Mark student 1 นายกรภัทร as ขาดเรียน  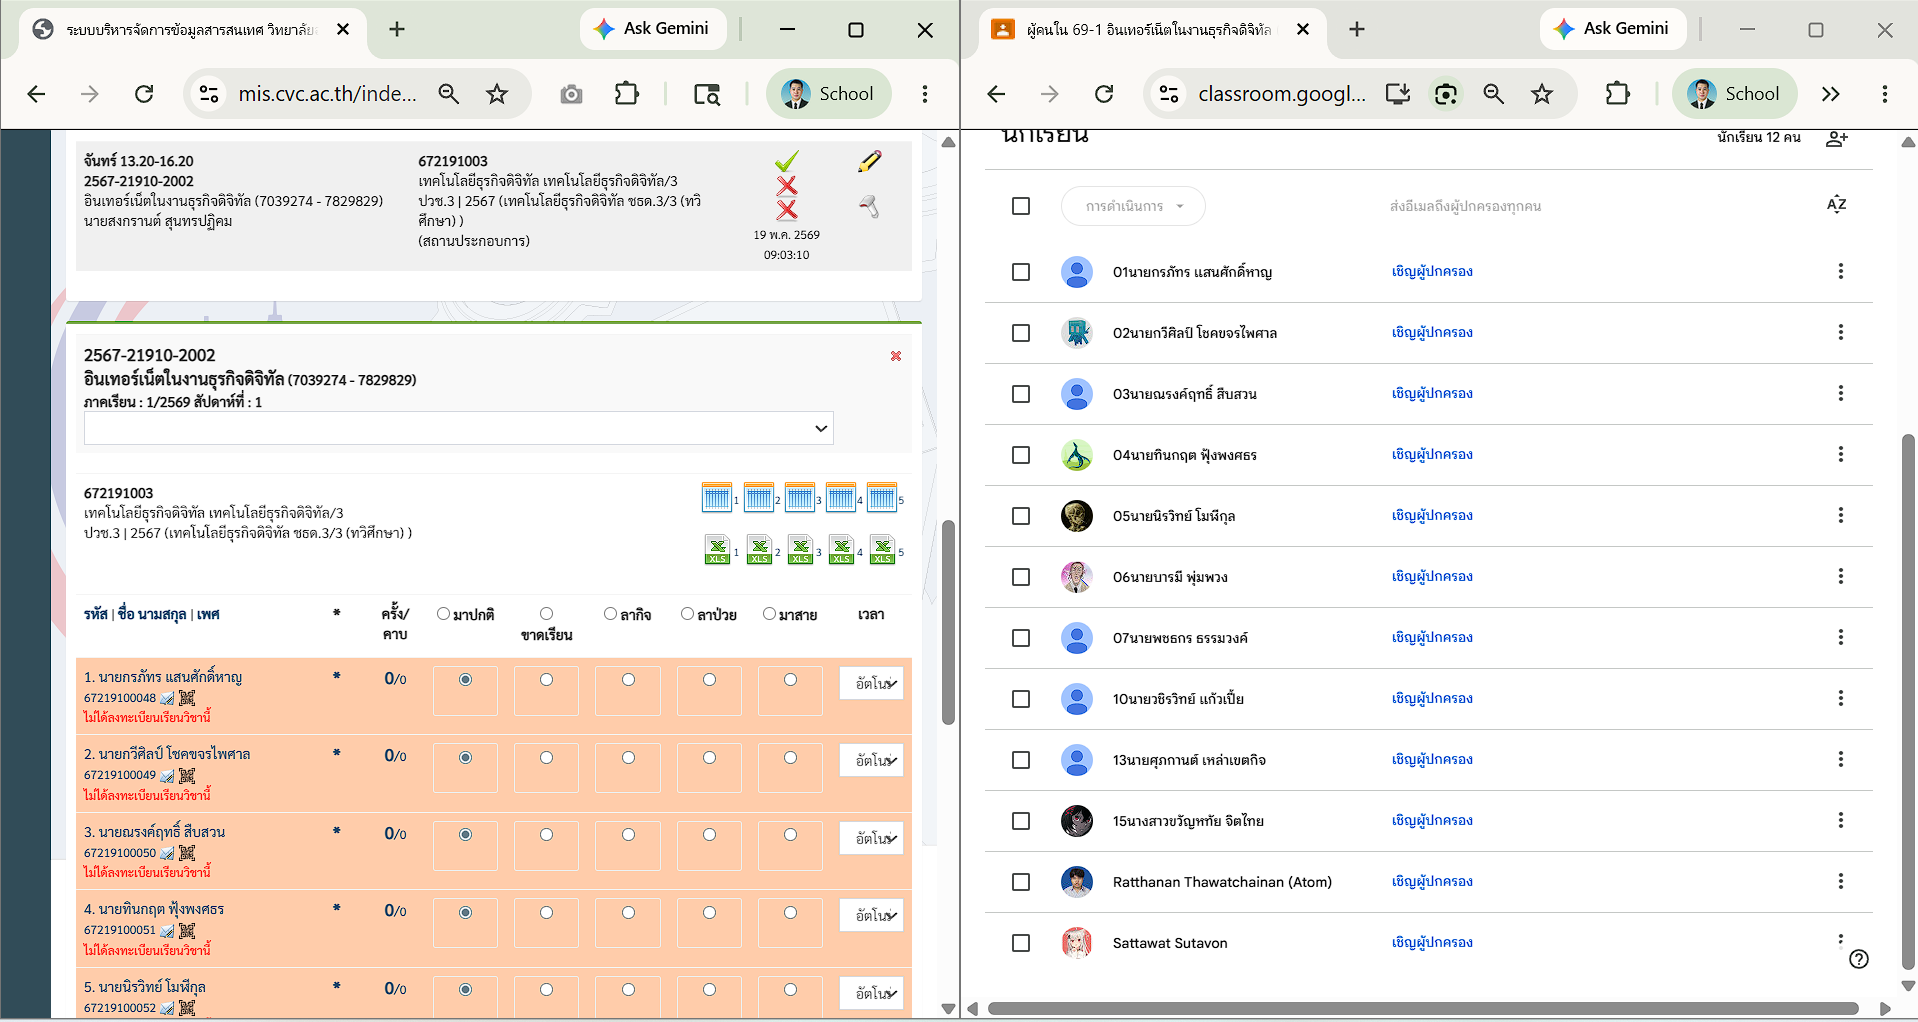[x=546, y=680]
